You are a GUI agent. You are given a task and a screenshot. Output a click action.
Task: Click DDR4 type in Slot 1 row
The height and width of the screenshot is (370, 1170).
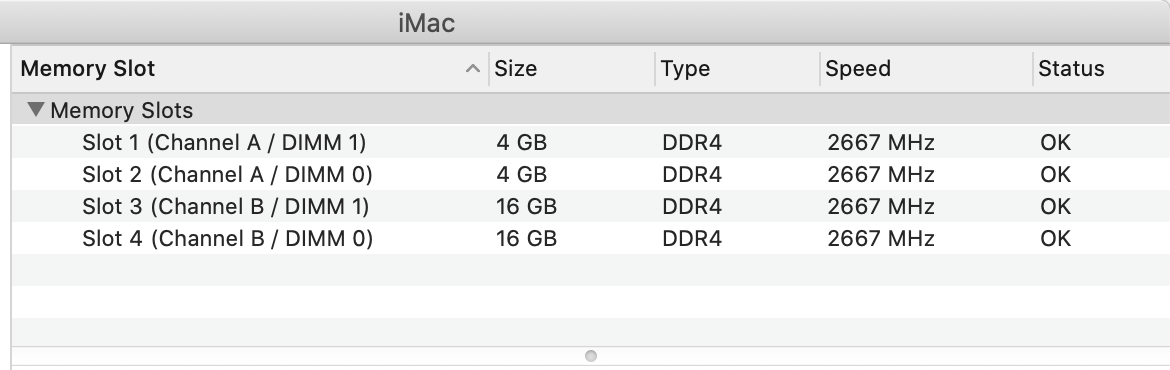pyautogui.click(x=692, y=142)
